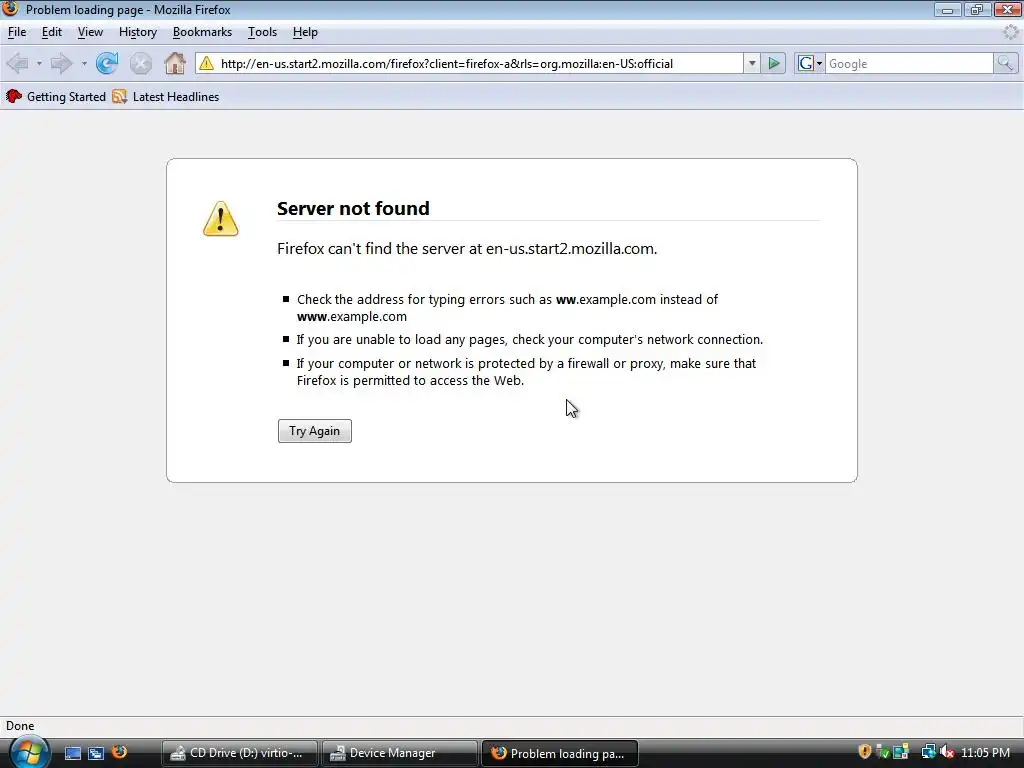Open the forward history dropdown arrow

click(x=84, y=63)
